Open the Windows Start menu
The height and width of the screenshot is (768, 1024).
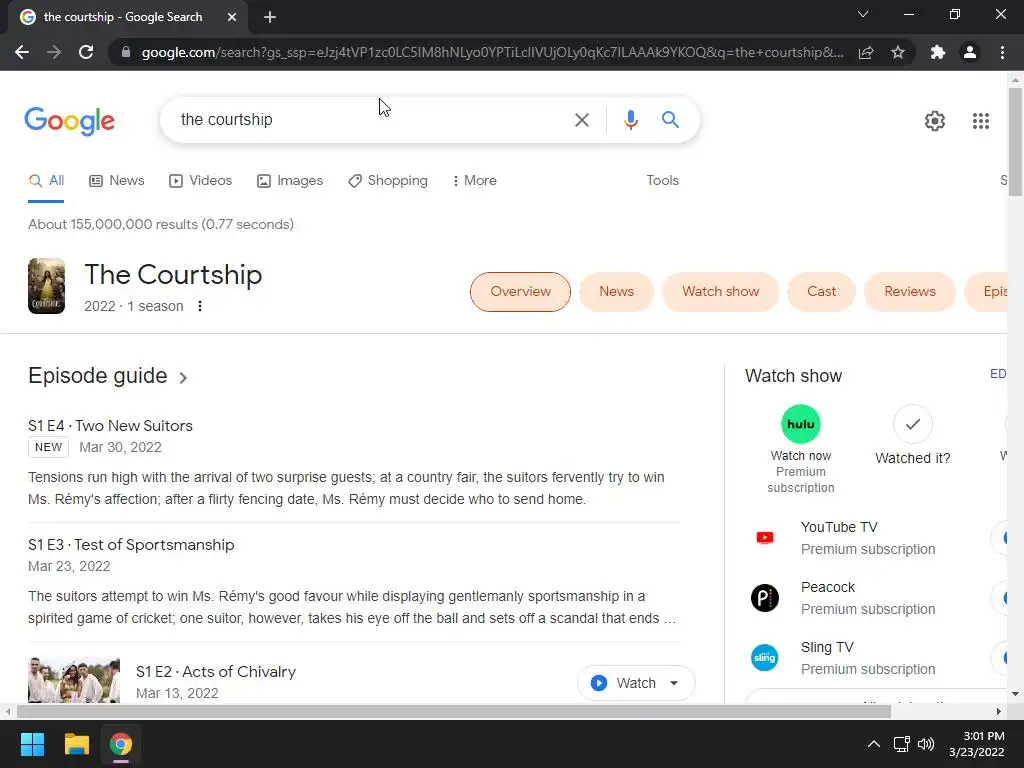32,744
